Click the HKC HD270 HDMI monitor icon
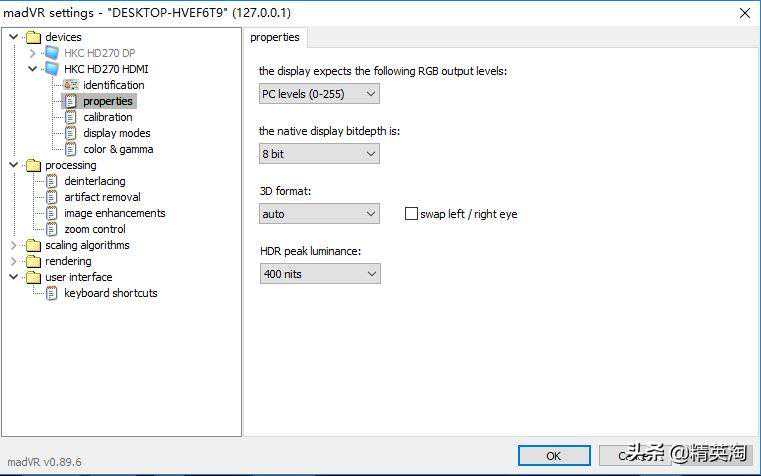Viewport: 761px width, 476px height. 52,69
